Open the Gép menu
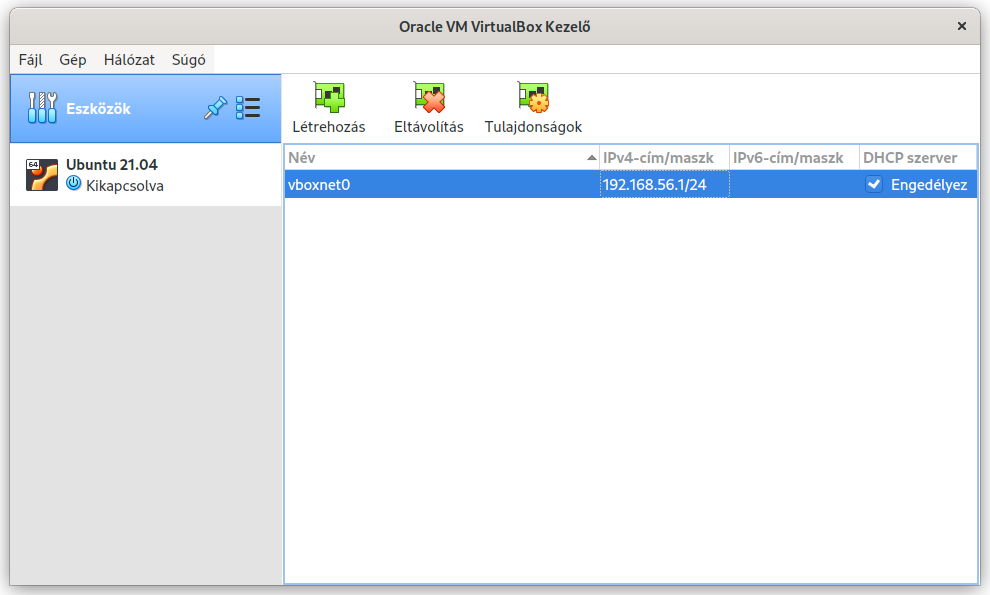The height and width of the screenshot is (595, 990). 73,60
